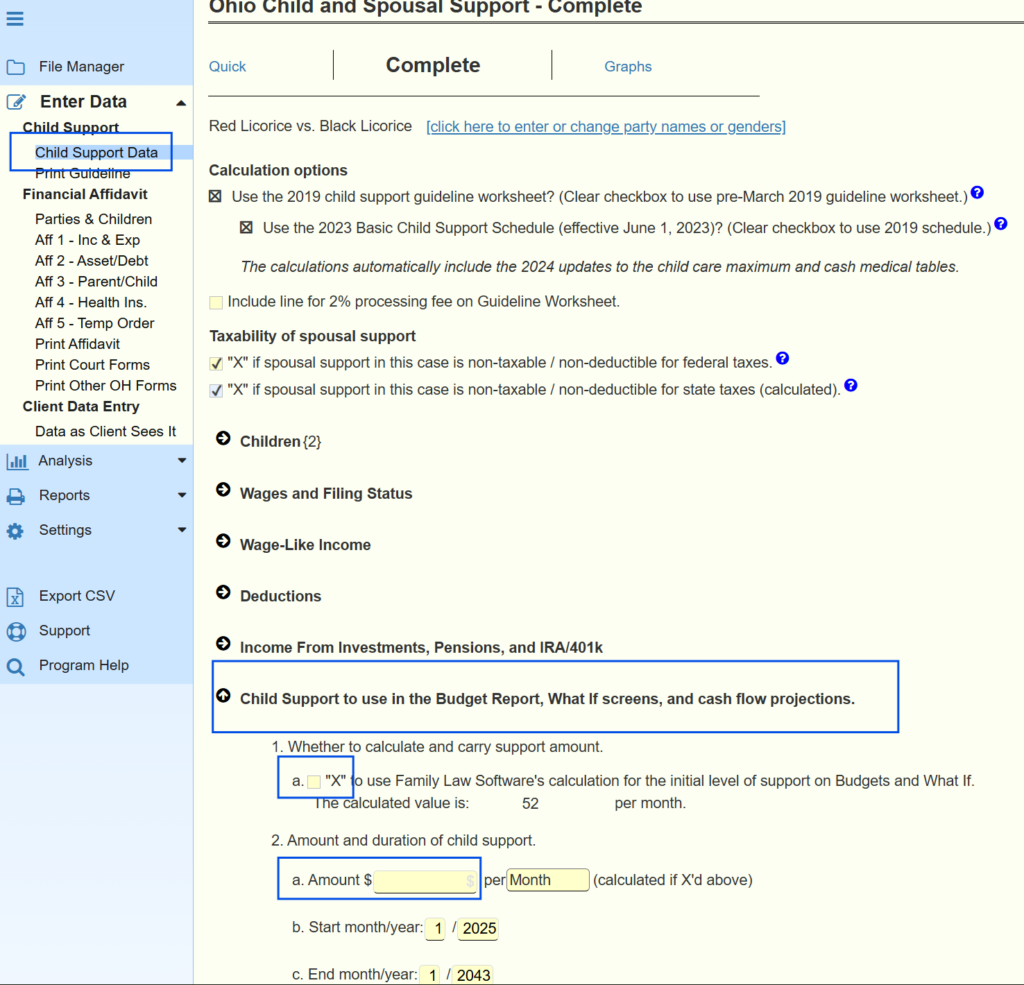Click the Enter Data pencil icon
This screenshot has width=1024, height=985.
coord(16,102)
